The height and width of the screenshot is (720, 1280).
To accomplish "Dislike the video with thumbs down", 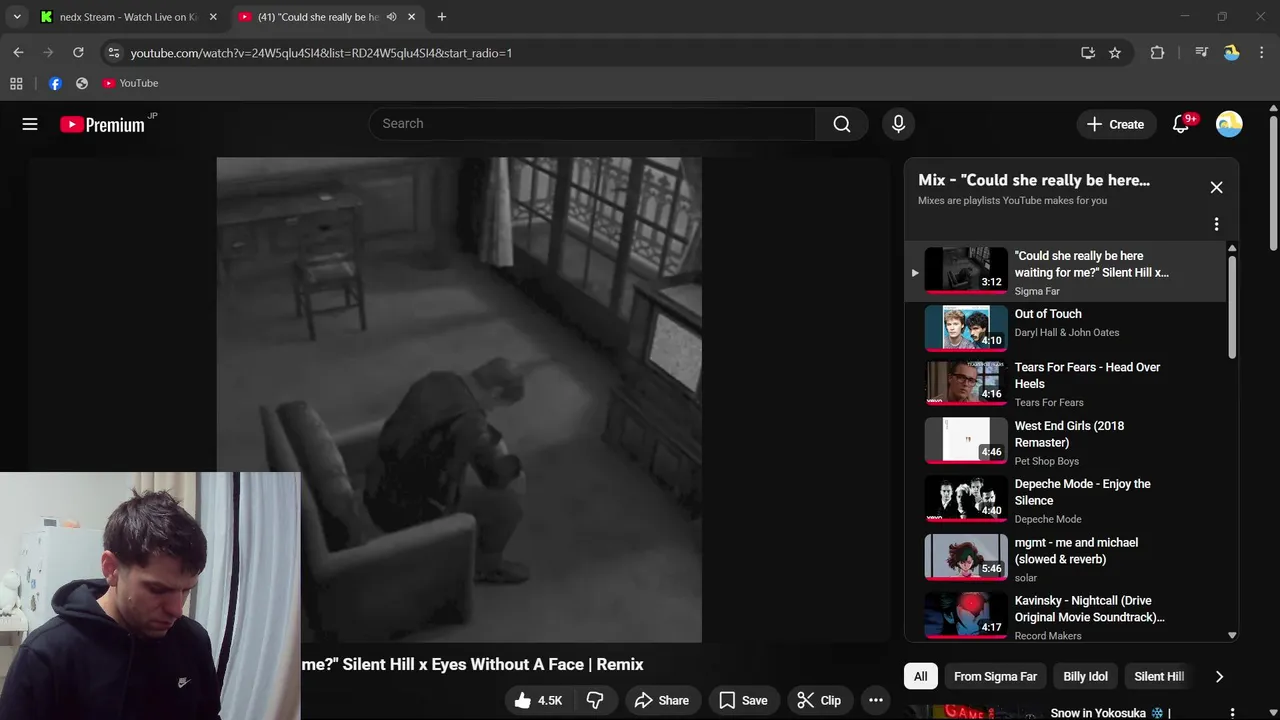I will point(595,700).
